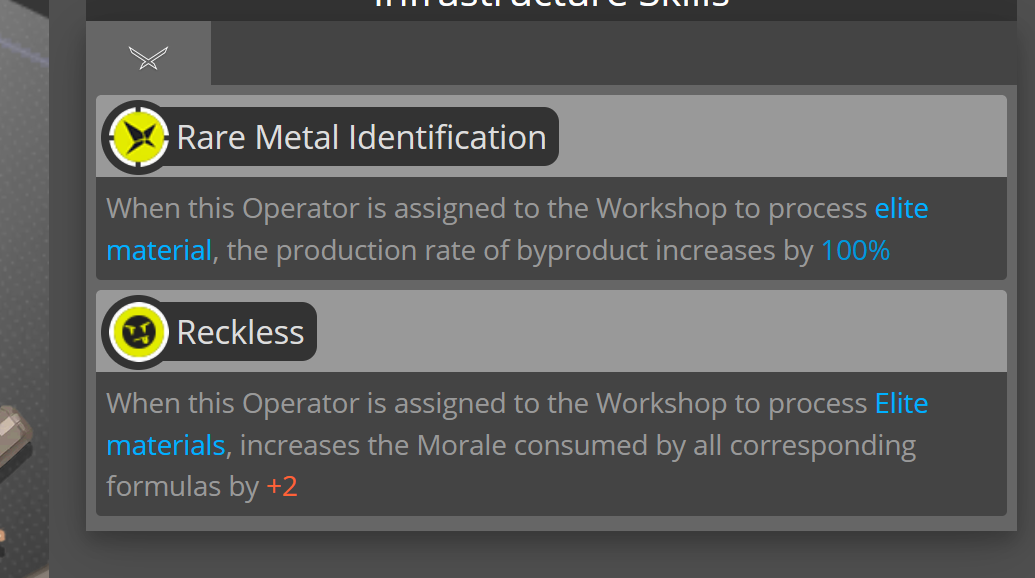Click the Rare Metal Identification skill icon

coord(139,137)
